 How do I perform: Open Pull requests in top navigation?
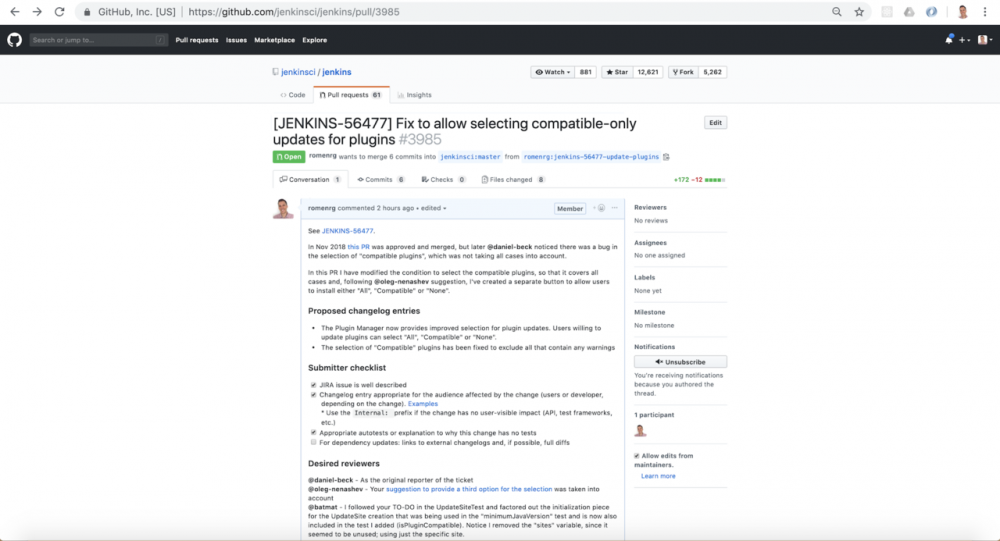pos(196,40)
